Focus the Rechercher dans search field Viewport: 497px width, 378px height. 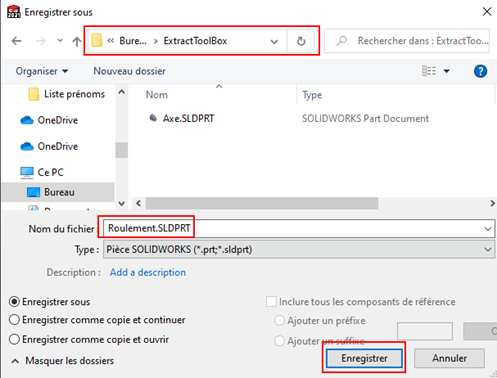click(x=407, y=41)
